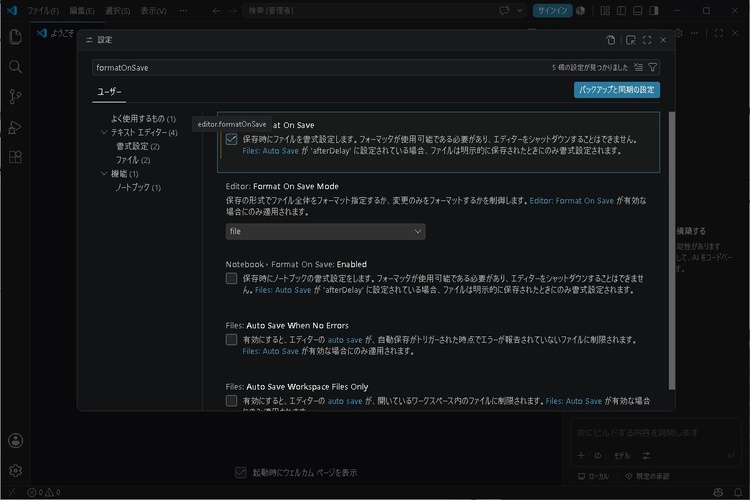Viewport: 750px width, 500px height.
Task: Click remote window indicator in status bar
Action: (11, 492)
